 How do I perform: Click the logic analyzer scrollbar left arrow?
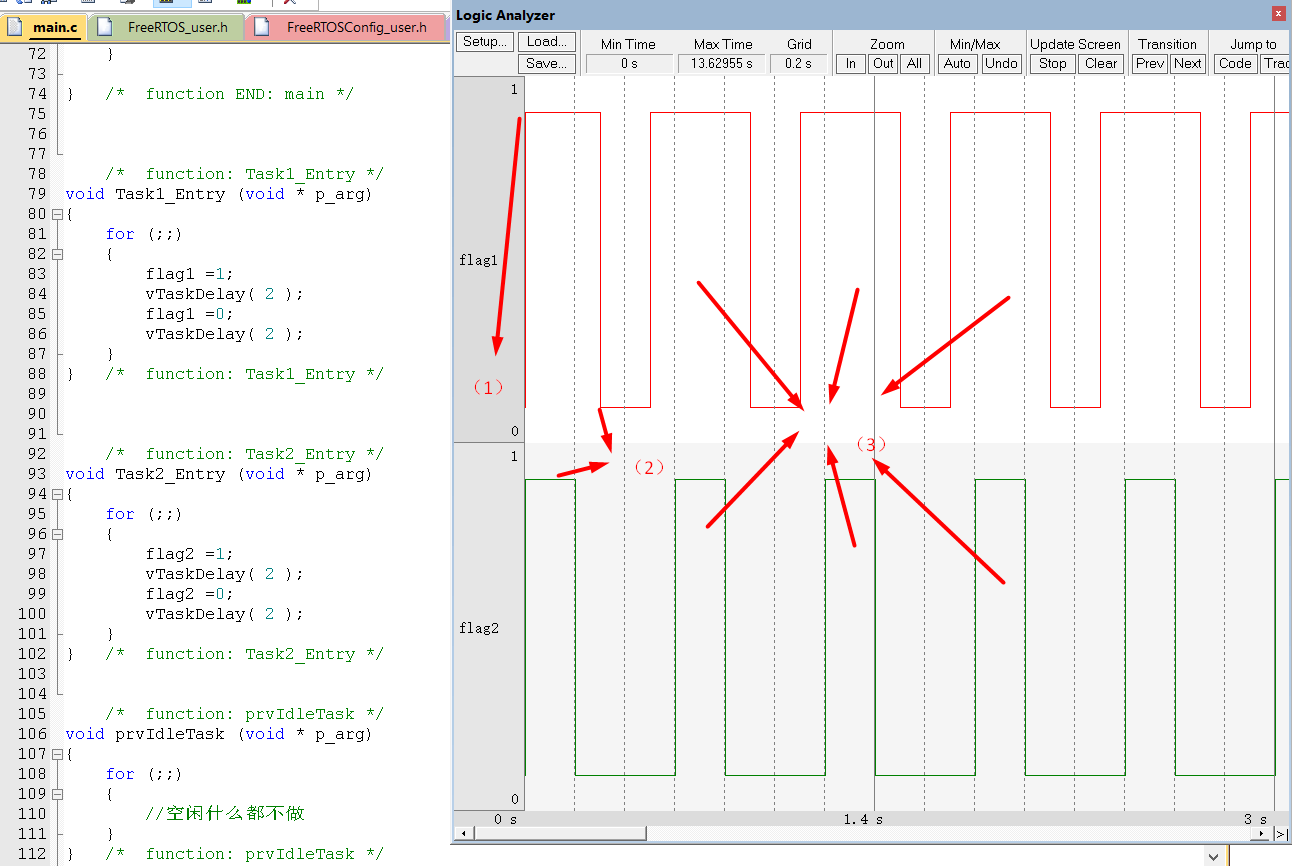click(462, 834)
